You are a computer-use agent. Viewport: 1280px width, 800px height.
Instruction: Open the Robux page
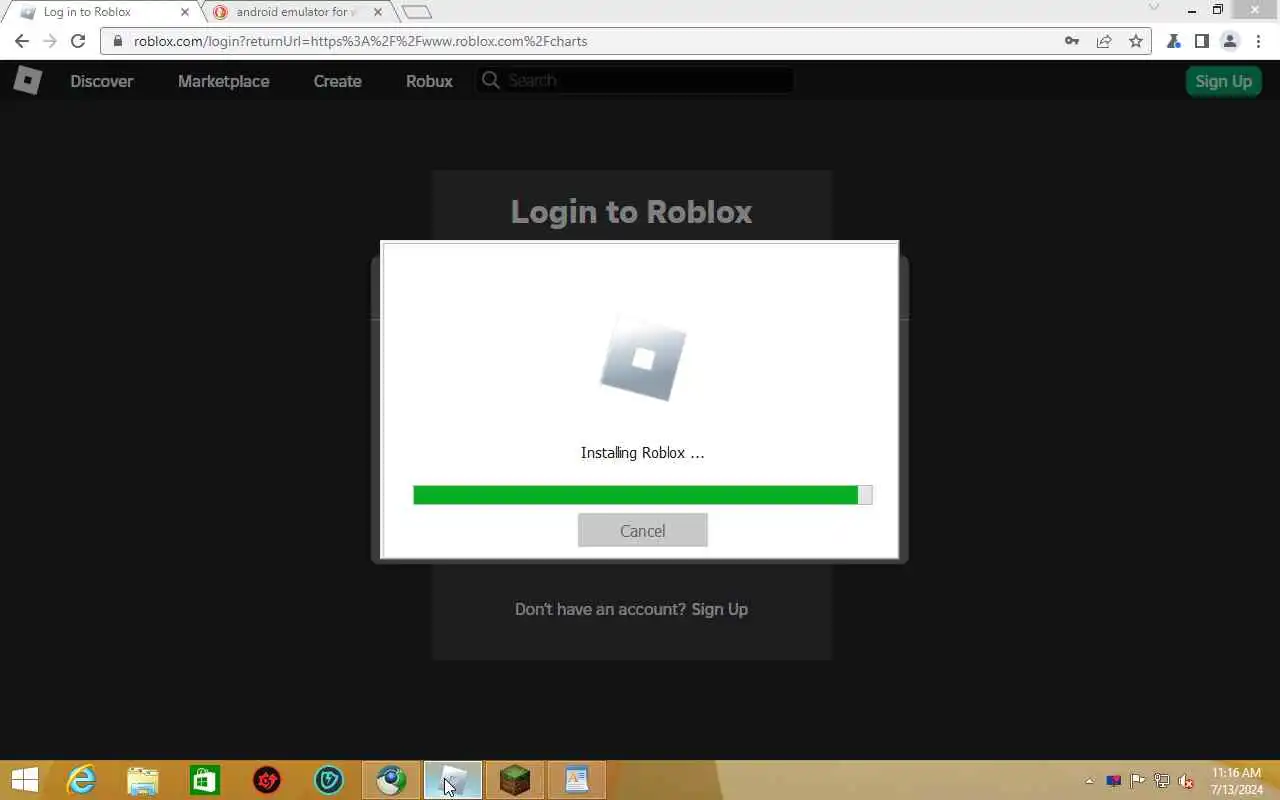[429, 81]
